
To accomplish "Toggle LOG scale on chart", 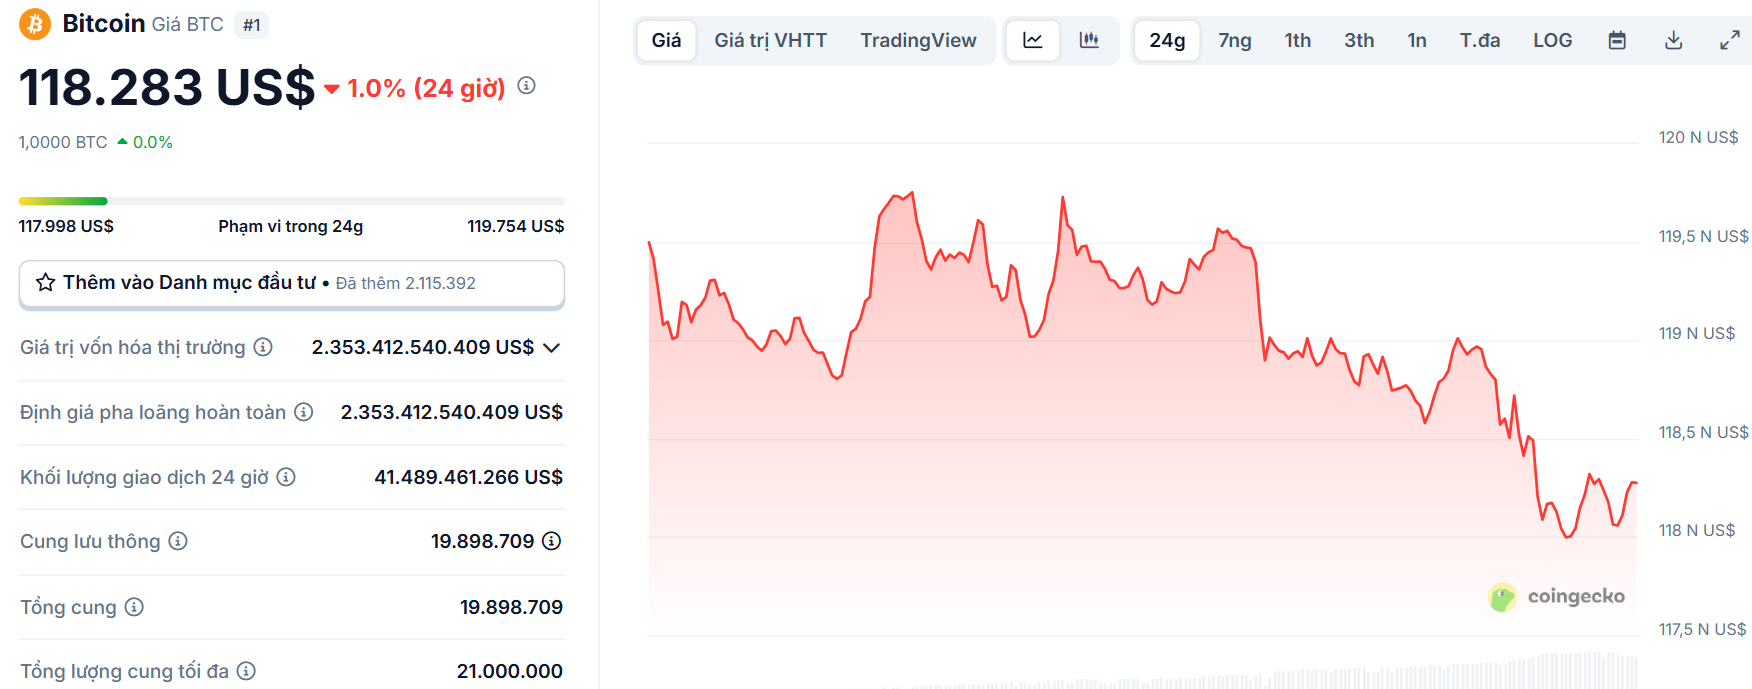I will tap(1553, 40).
